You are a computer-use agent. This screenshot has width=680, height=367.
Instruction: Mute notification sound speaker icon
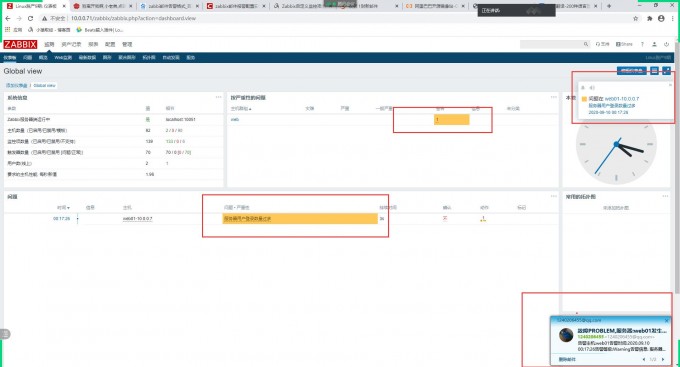(592, 88)
